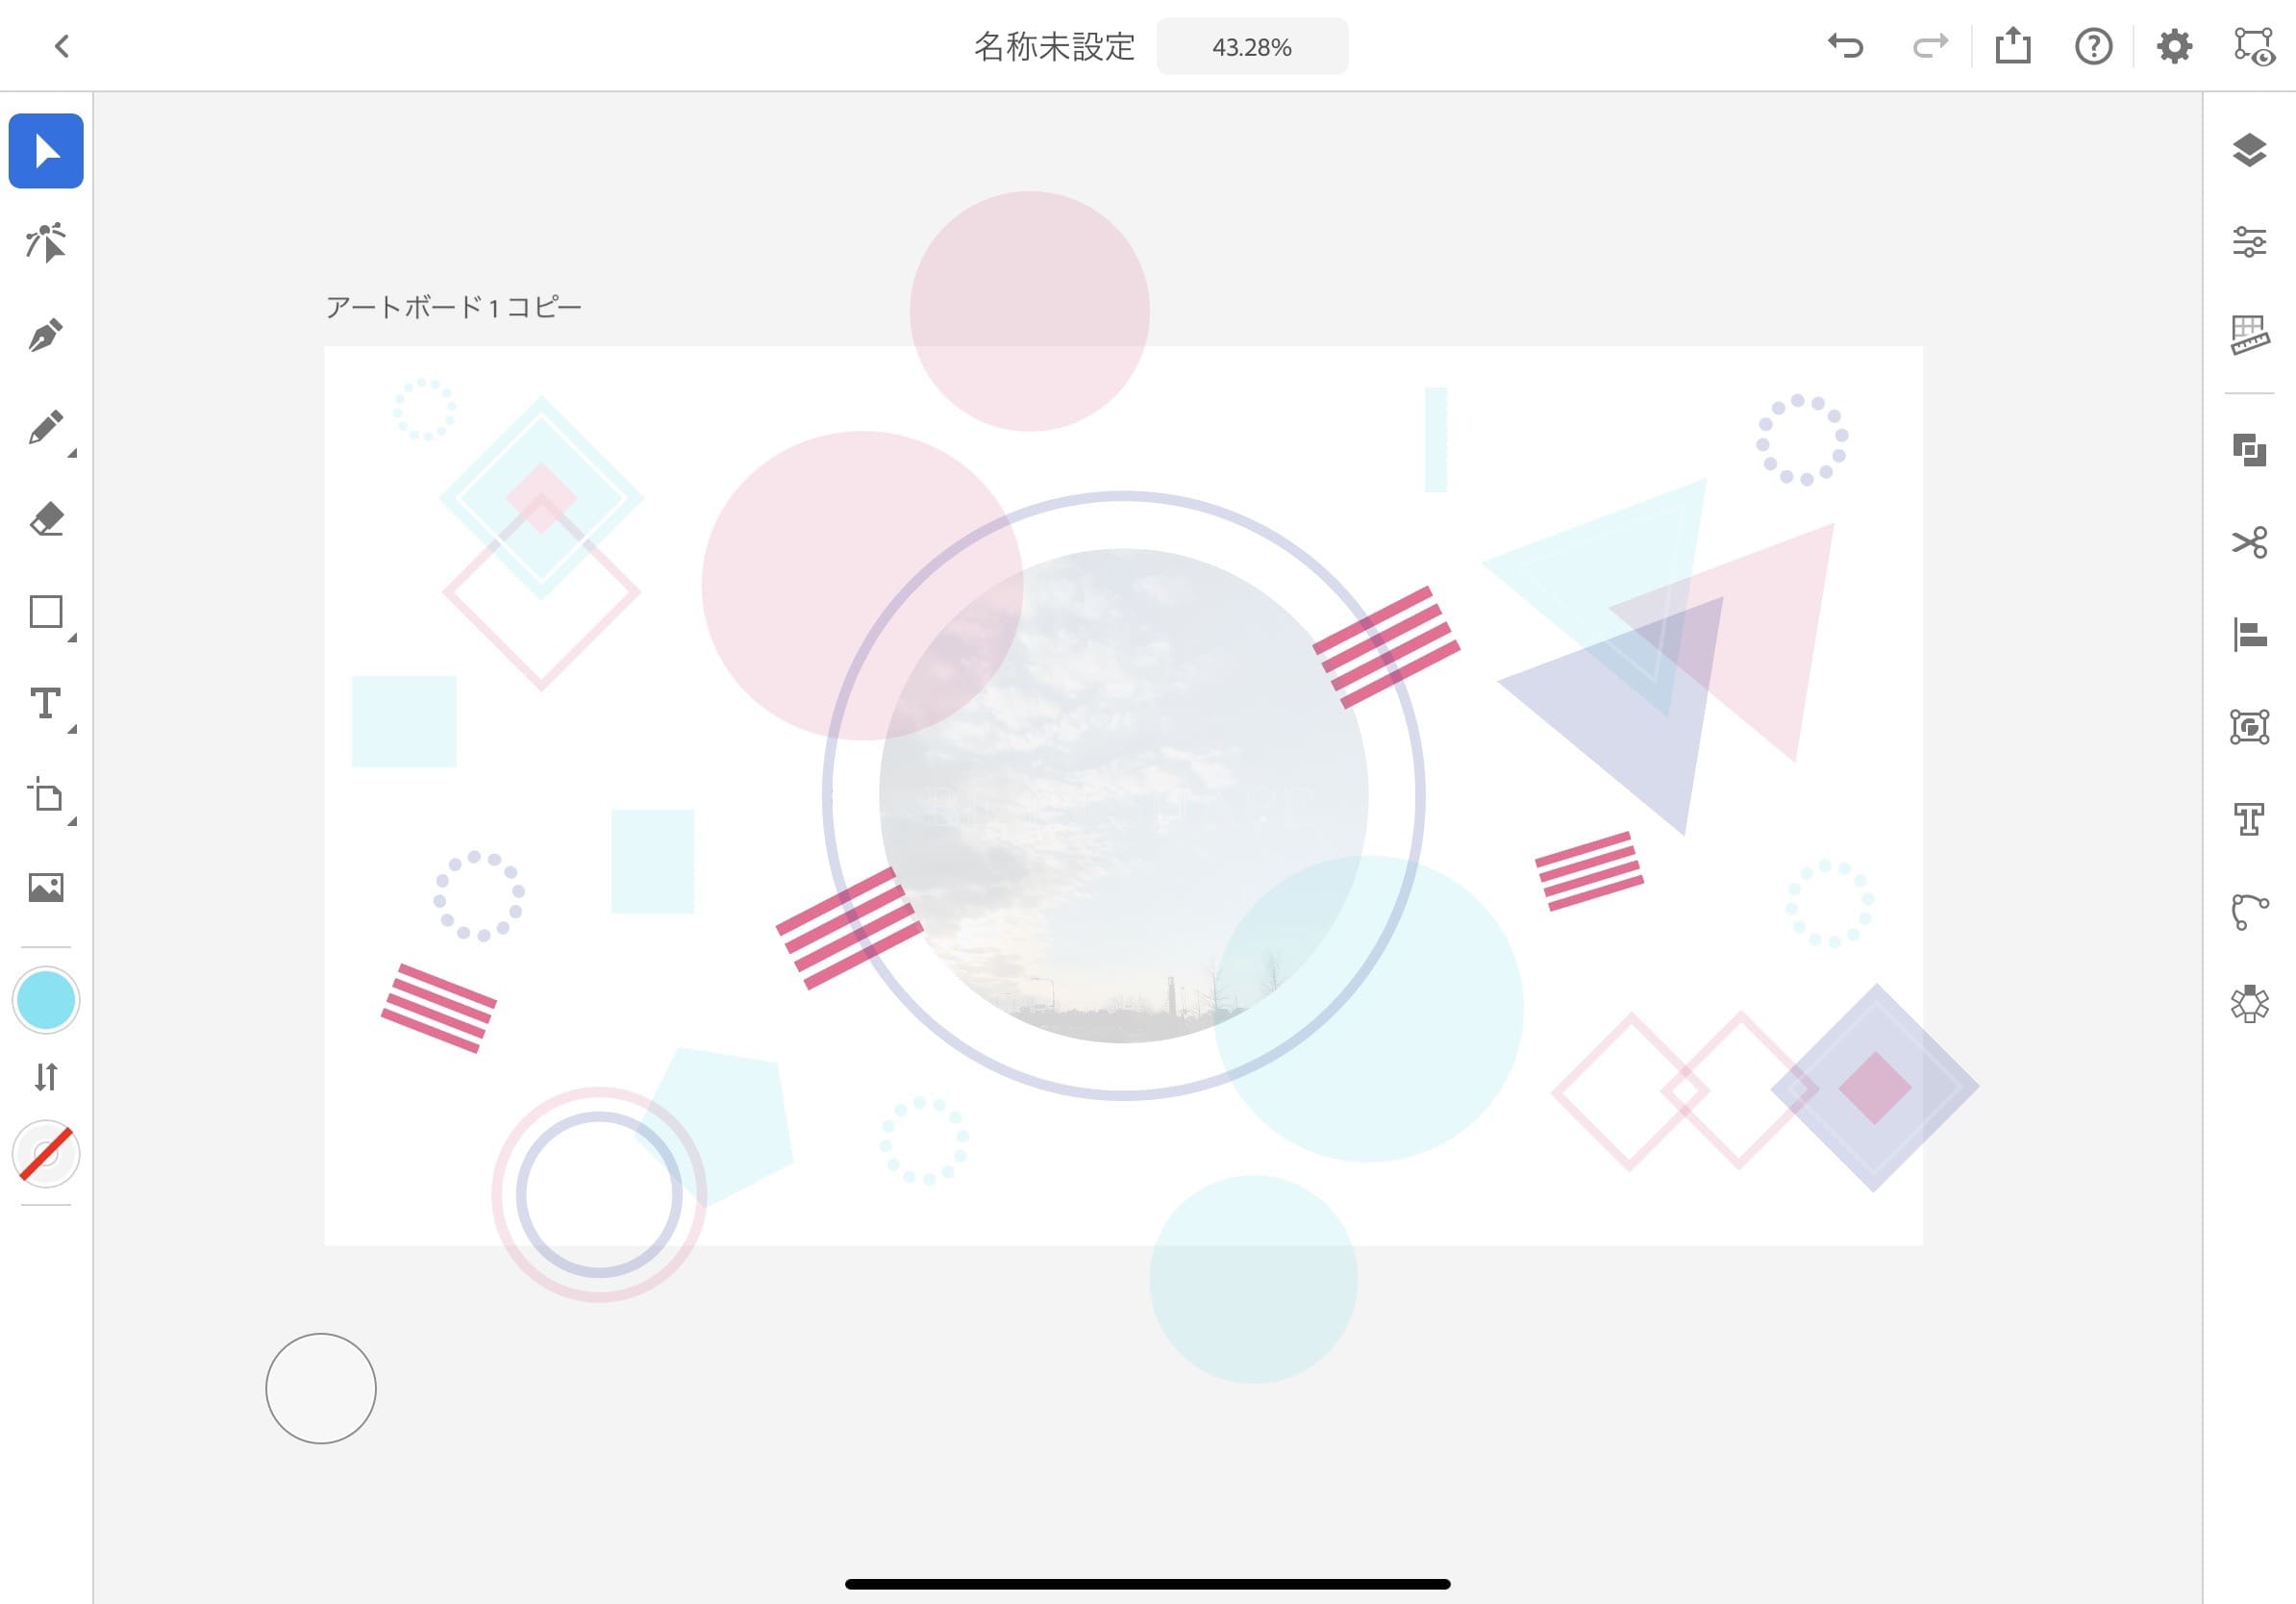
Task: Select the Pen tool
Action: coord(46,335)
